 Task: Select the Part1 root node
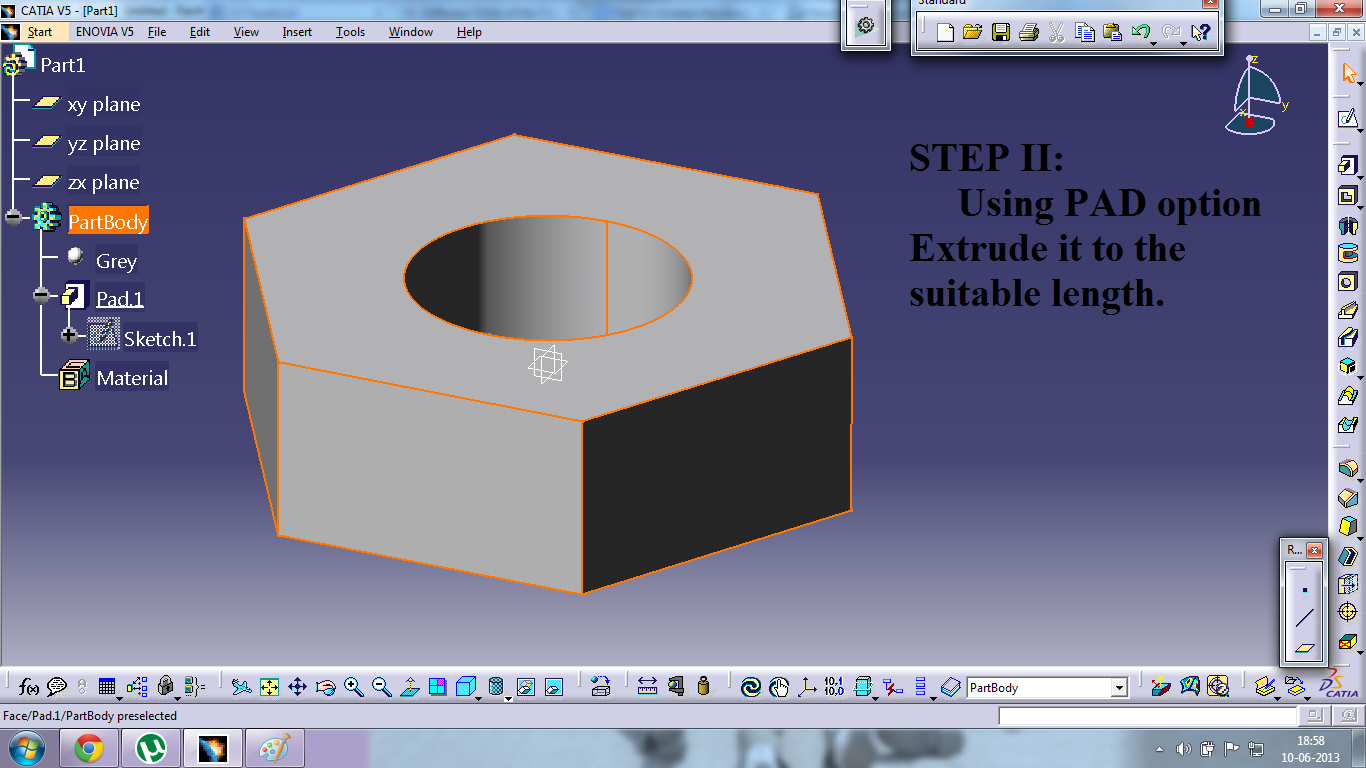tap(62, 65)
